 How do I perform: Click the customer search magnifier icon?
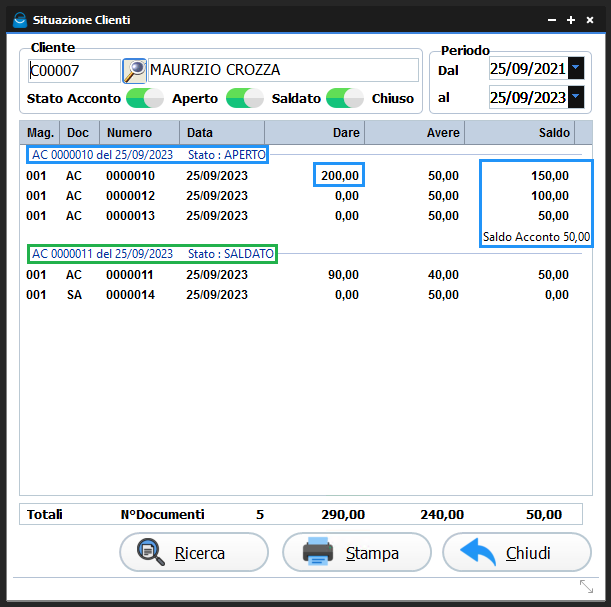pos(134,71)
